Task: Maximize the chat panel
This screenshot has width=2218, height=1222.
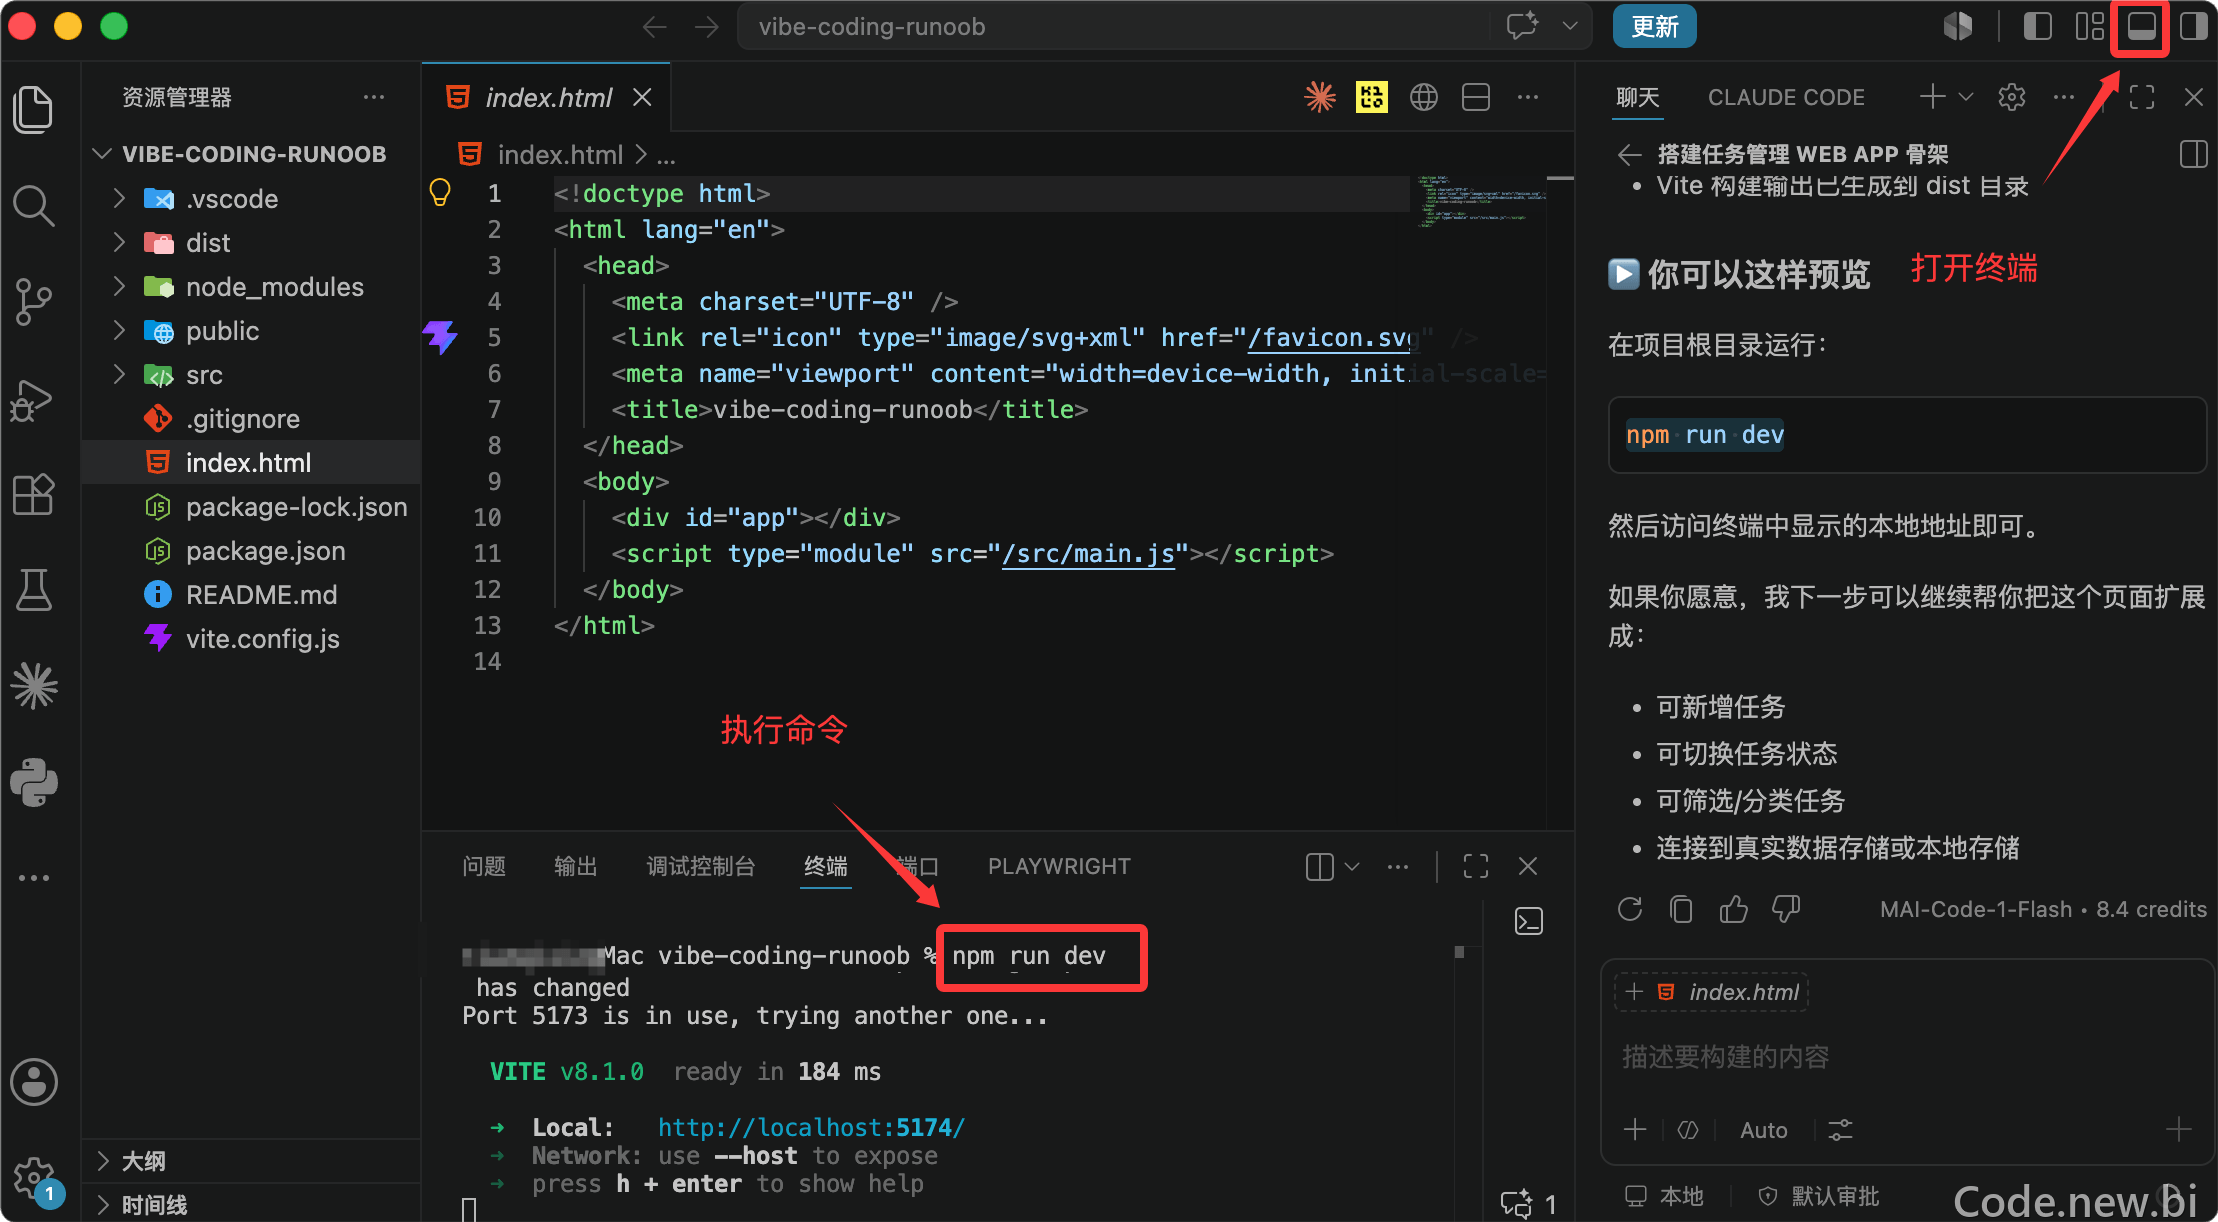Action: tap(2142, 97)
